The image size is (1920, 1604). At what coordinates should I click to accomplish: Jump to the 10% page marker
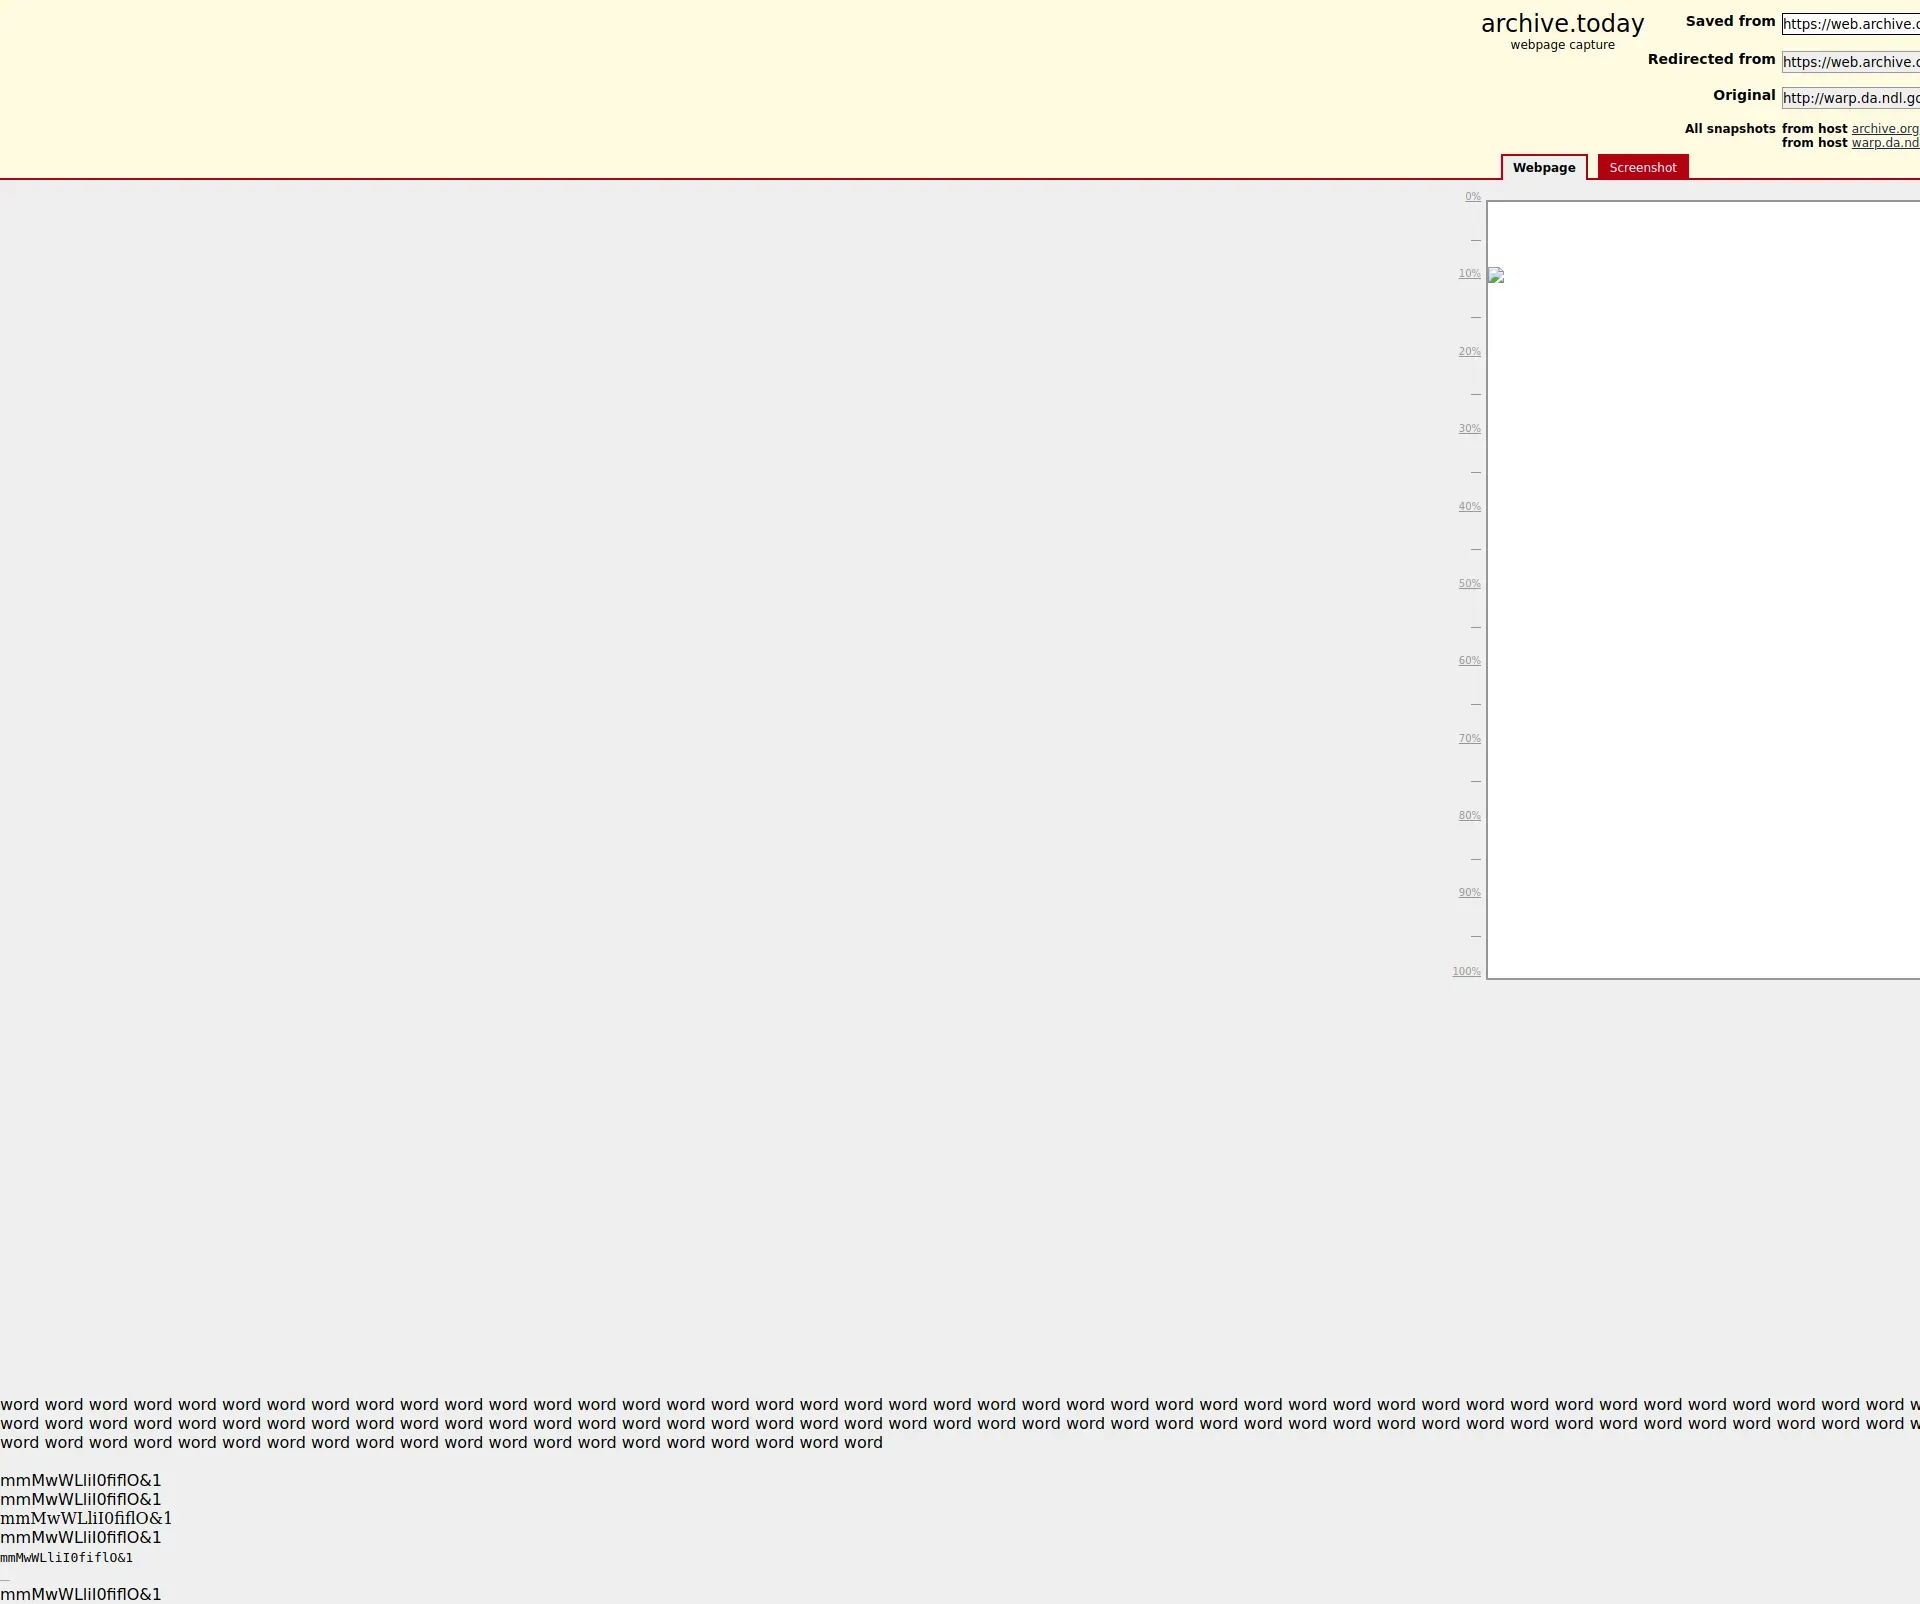click(1469, 274)
